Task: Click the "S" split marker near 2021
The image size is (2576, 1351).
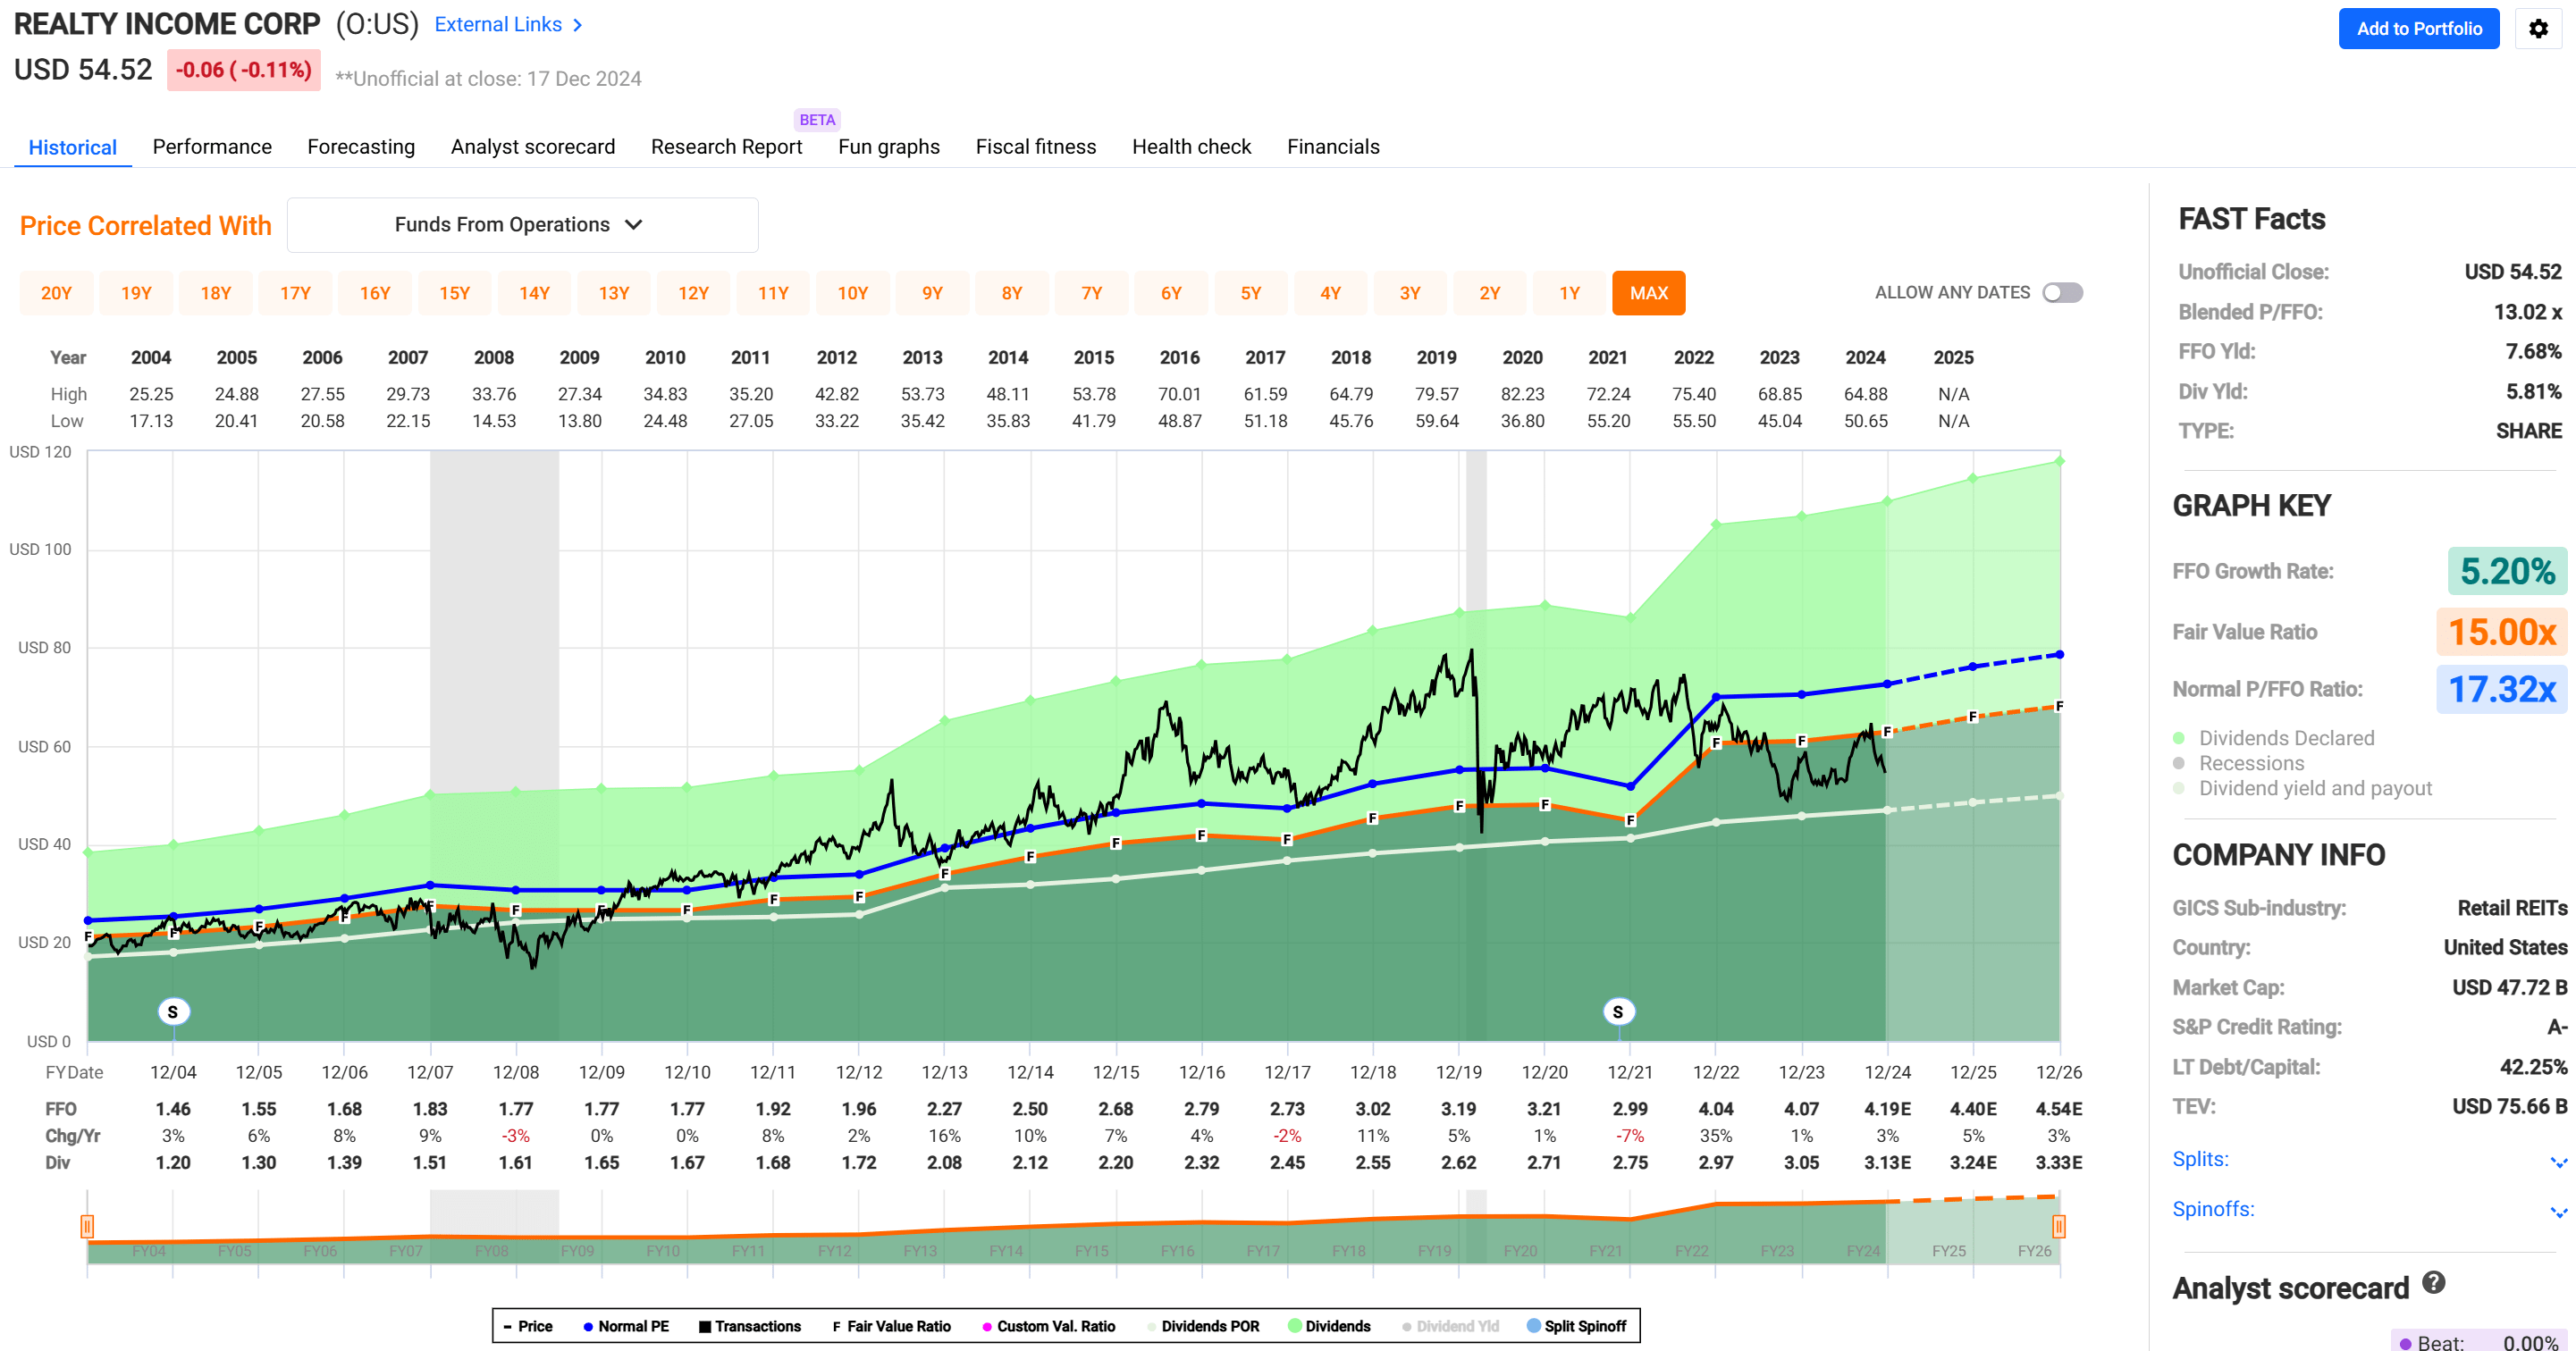Action: click(1618, 1011)
